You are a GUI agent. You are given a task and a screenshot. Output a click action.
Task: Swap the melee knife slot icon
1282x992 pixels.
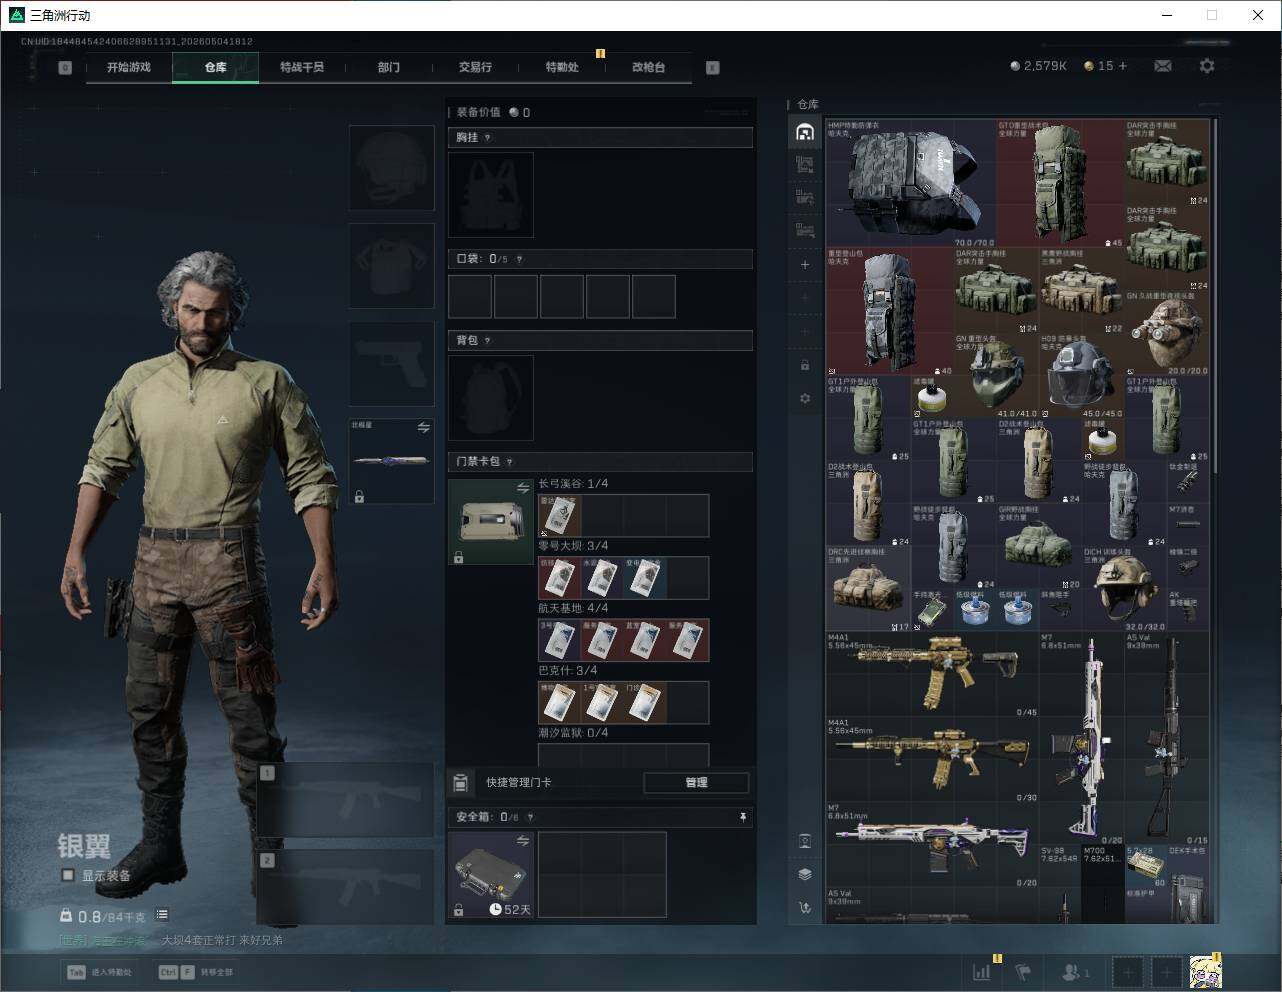coord(424,428)
